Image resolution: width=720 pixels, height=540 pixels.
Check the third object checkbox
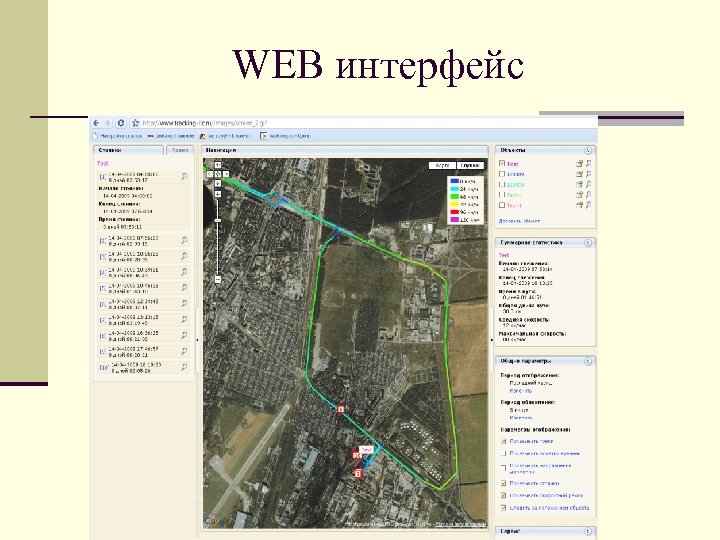(x=502, y=185)
